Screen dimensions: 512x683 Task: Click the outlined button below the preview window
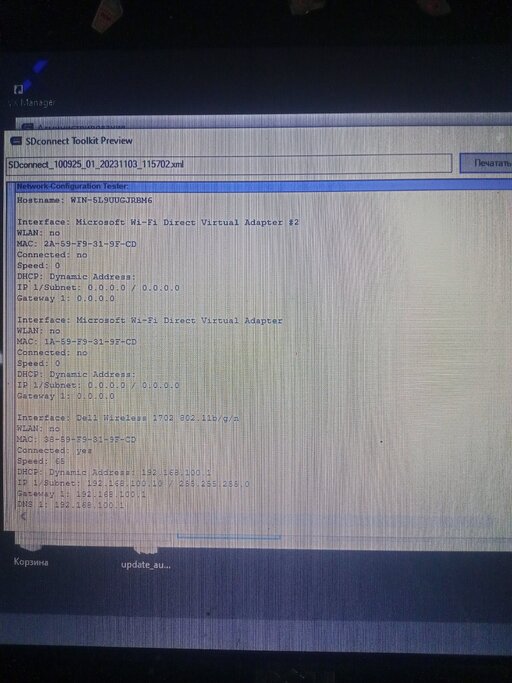pyautogui.click(x=228, y=537)
